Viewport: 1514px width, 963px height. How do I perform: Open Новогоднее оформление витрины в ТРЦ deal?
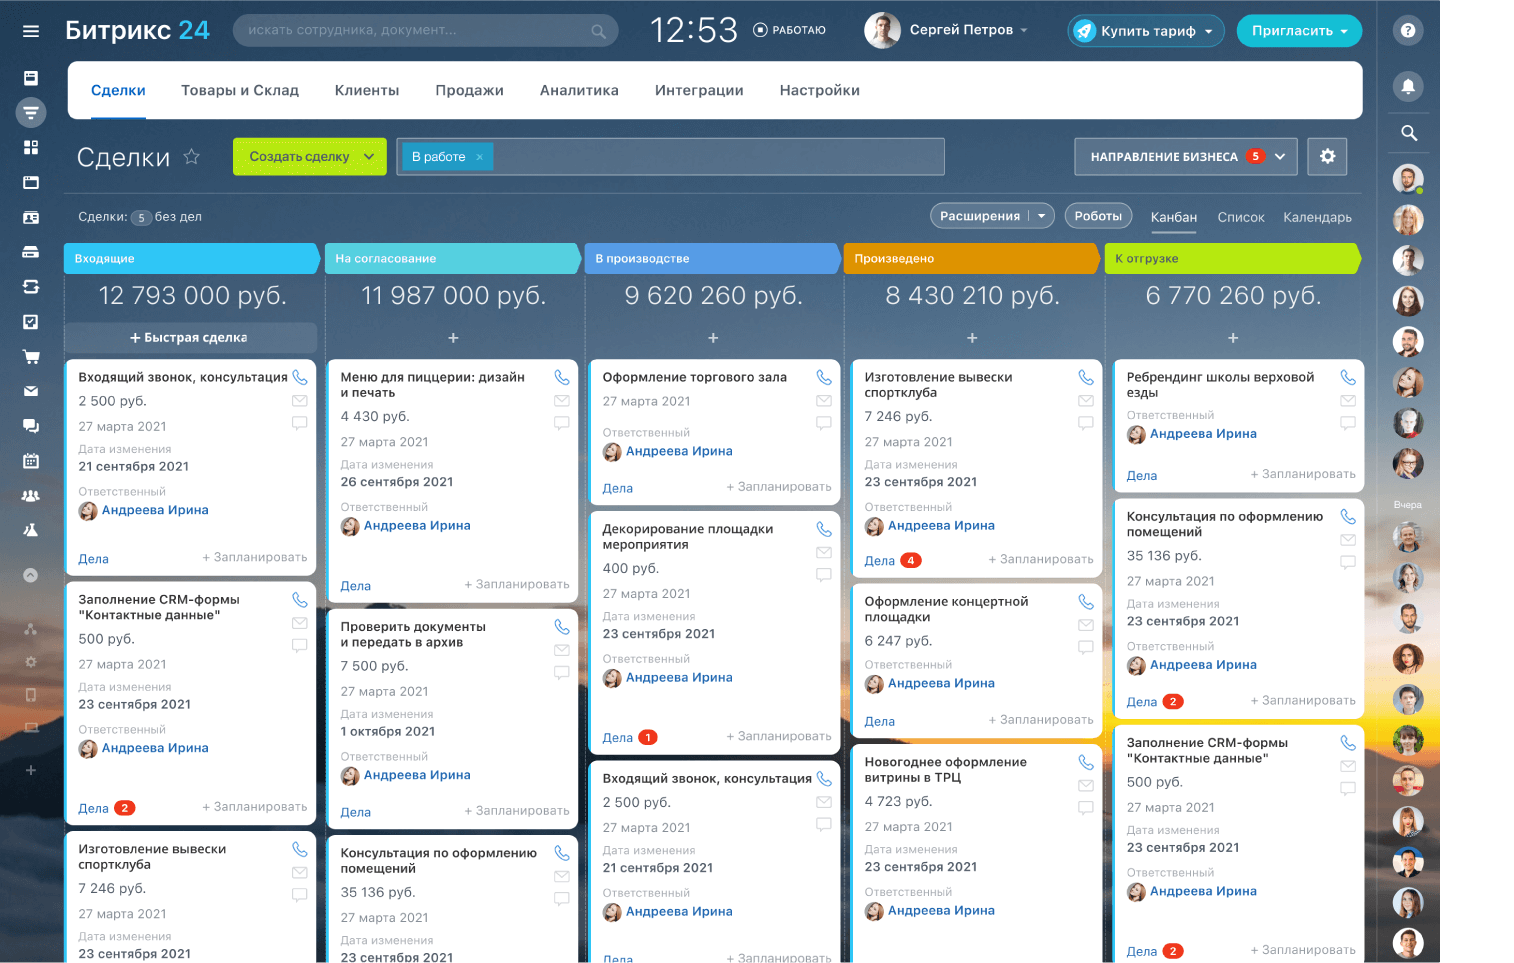pos(945,769)
